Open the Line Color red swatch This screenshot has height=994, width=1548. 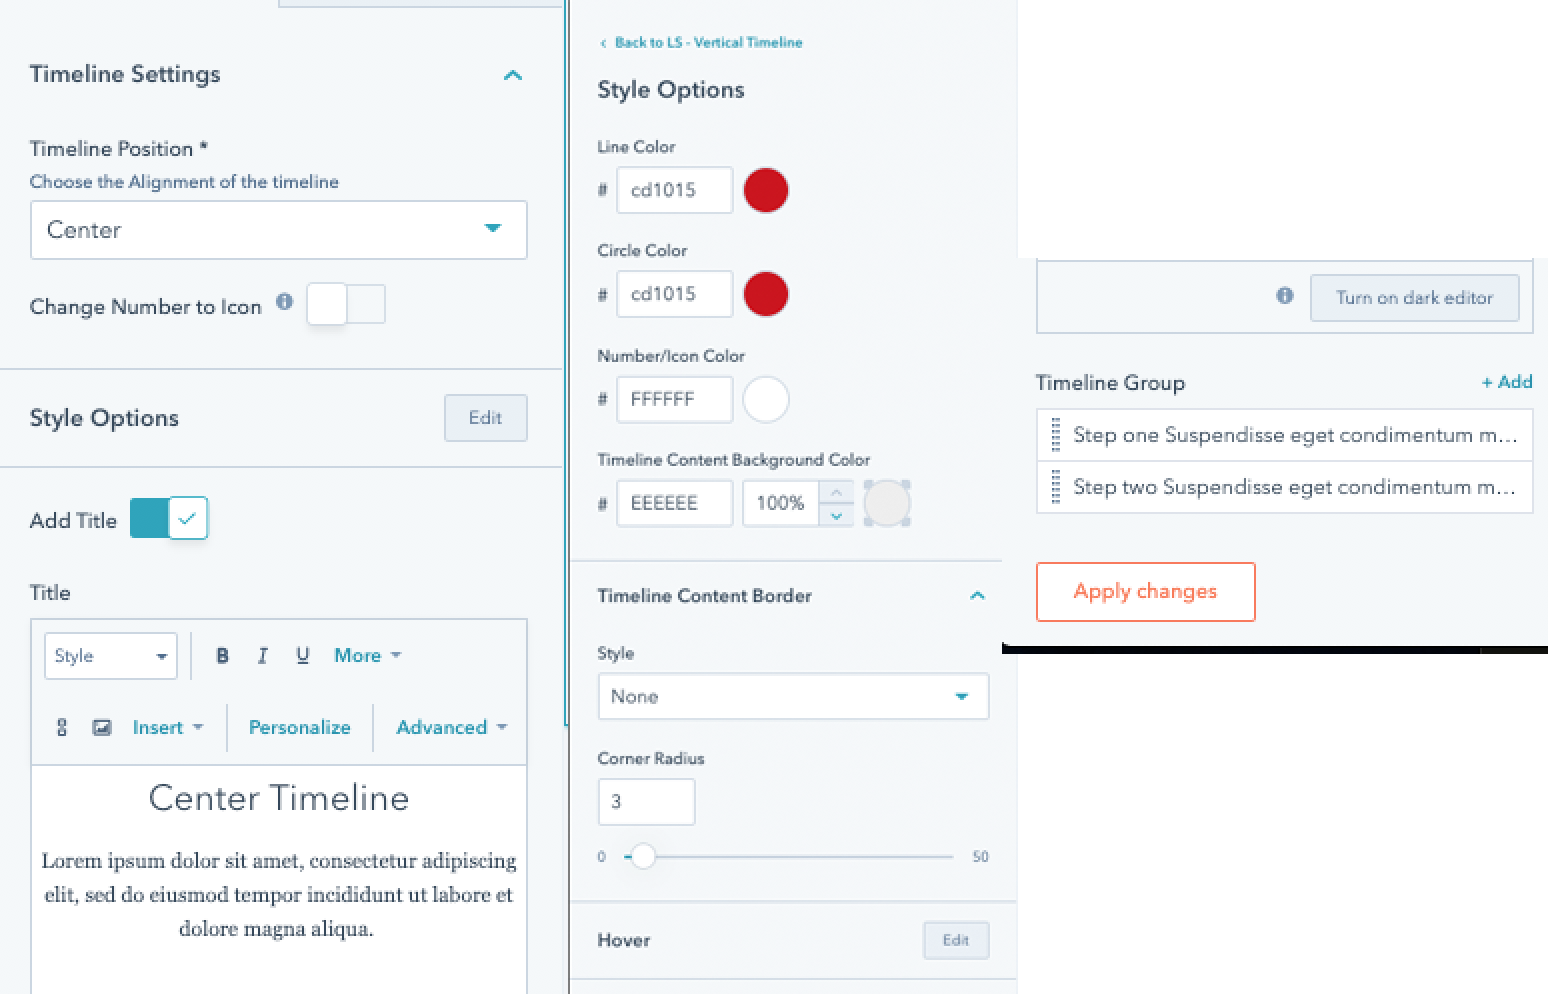tap(766, 190)
